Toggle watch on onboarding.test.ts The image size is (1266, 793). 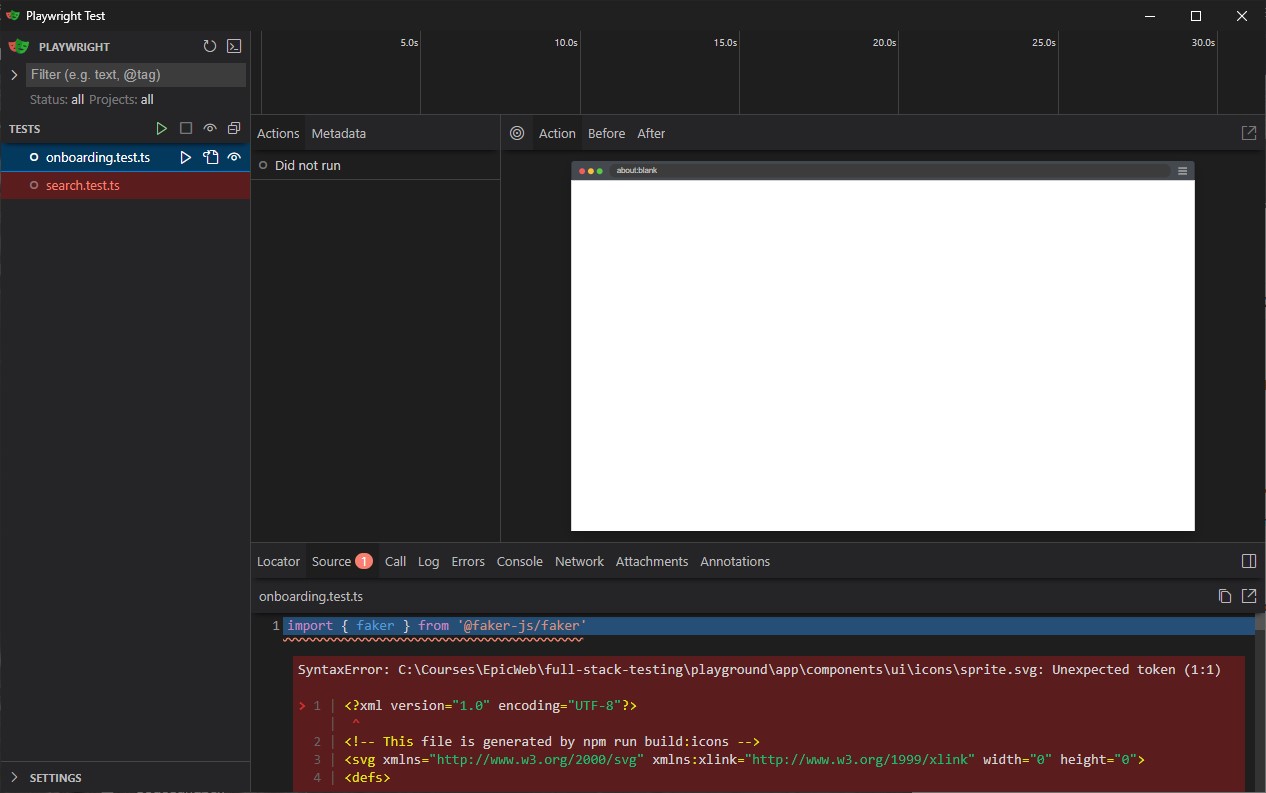pos(234,158)
